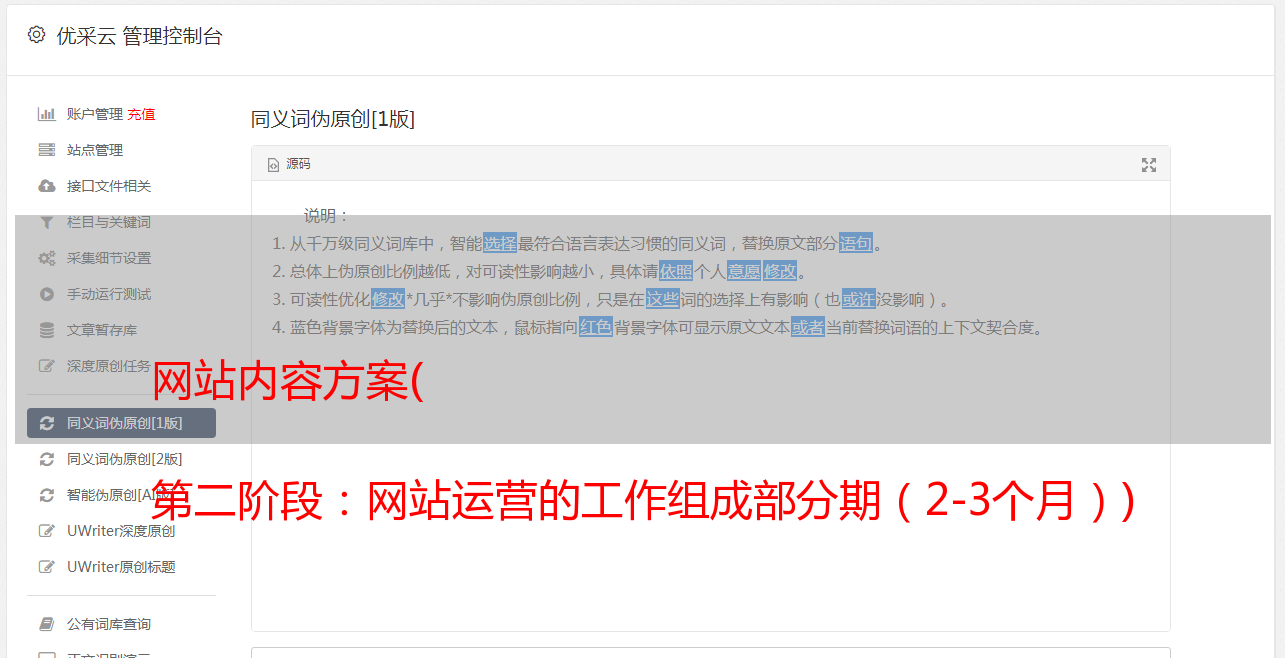Click the UWriter深度原创 edit icon
Screen dimensions: 1285x658
(x=46, y=531)
